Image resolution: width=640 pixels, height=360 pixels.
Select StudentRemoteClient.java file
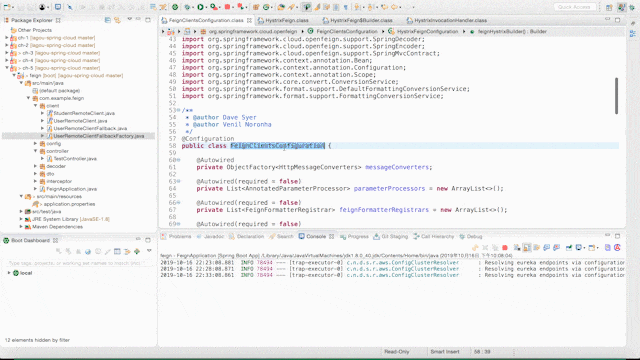click(x=84, y=113)
